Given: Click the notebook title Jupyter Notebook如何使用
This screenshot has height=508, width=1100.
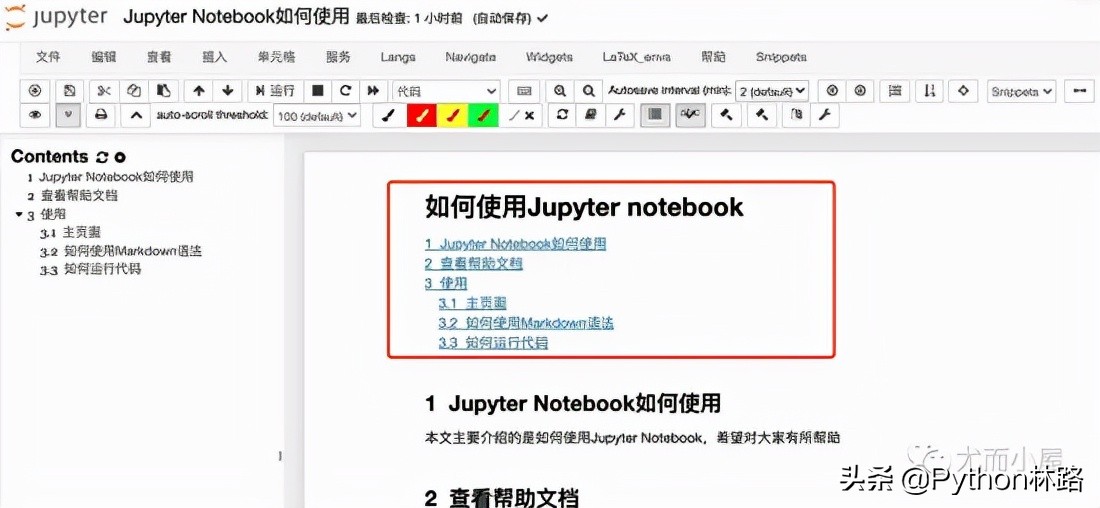Looking at the screenshot, I should [x=236, y=18].
